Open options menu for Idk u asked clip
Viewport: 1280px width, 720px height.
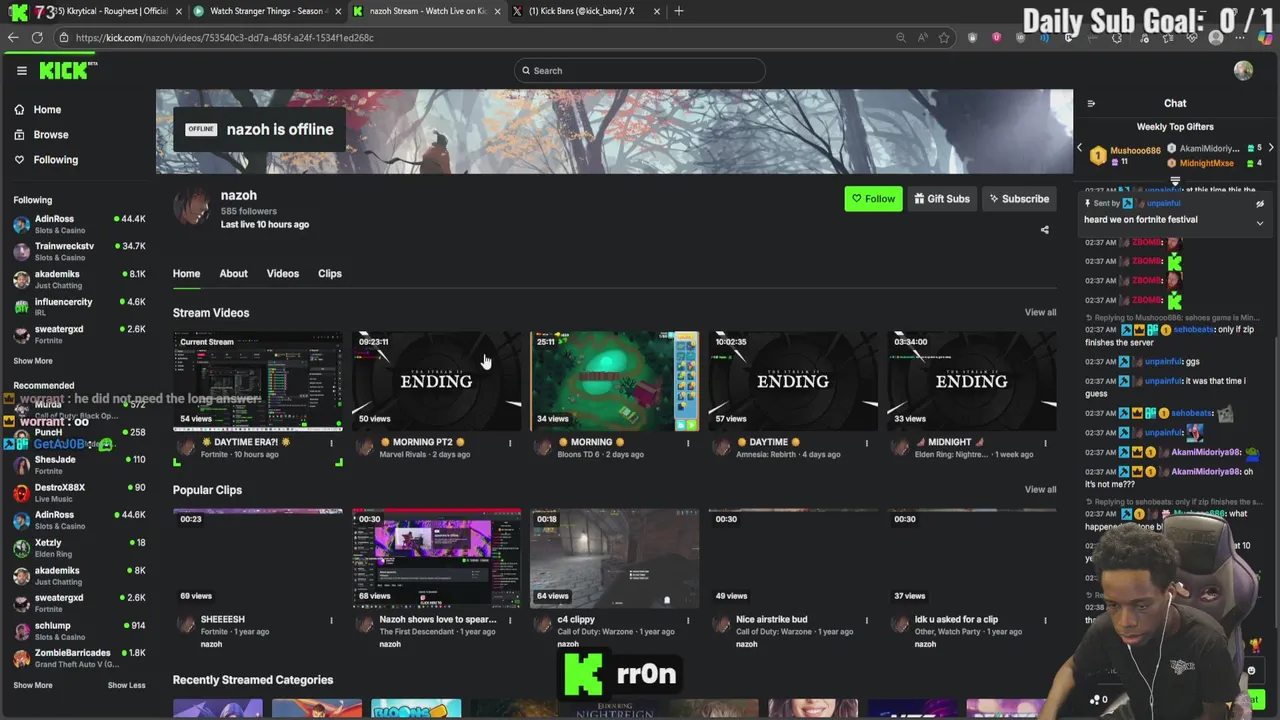tap(1045, 620)
